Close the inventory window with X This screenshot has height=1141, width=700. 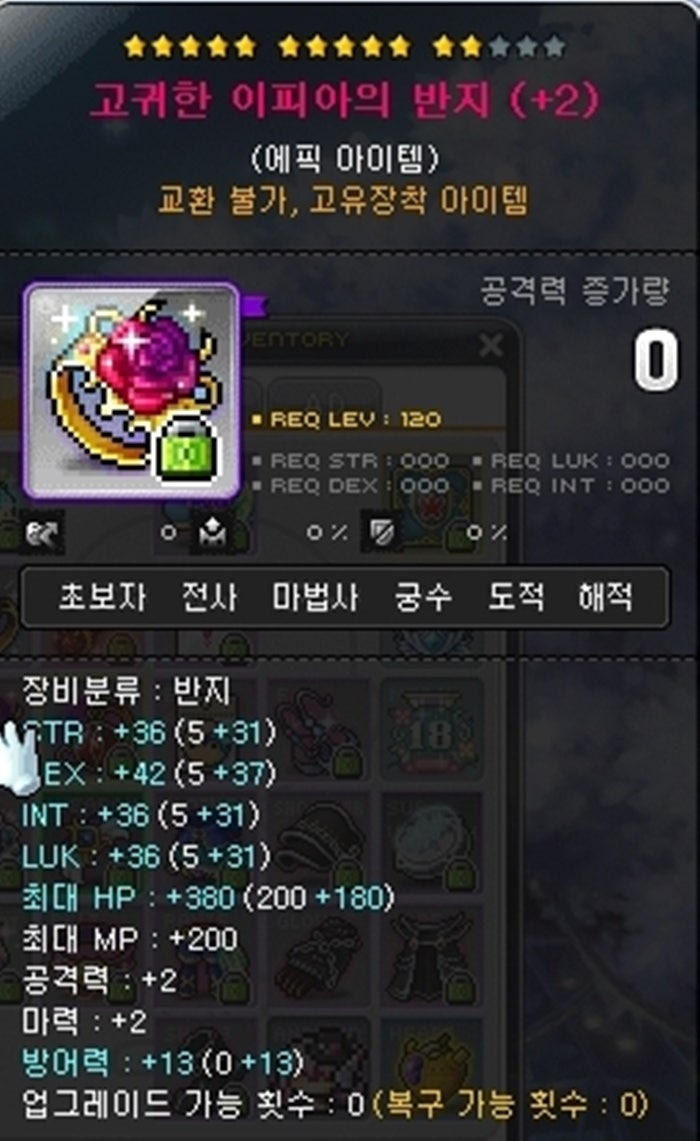491,345
